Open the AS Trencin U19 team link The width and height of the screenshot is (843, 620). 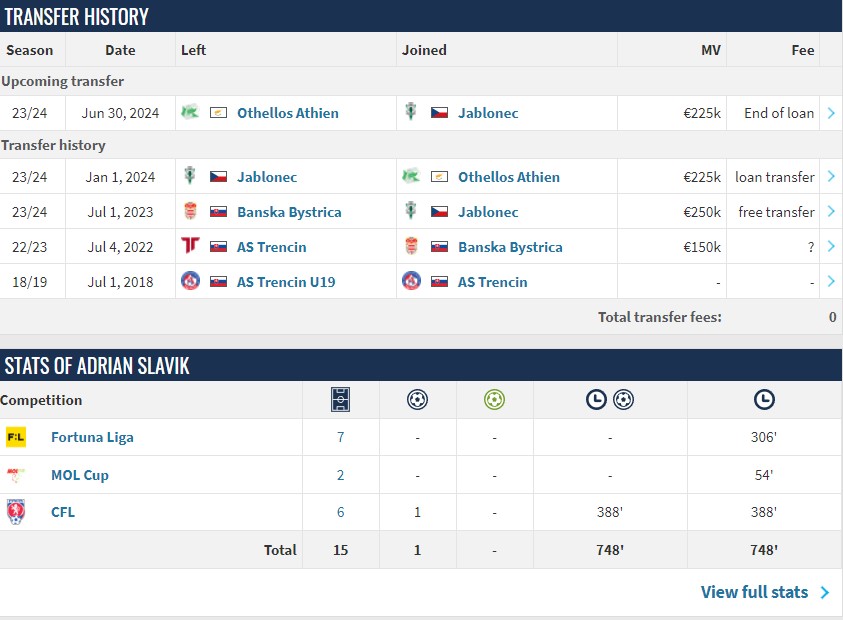(x=286, y=282)
